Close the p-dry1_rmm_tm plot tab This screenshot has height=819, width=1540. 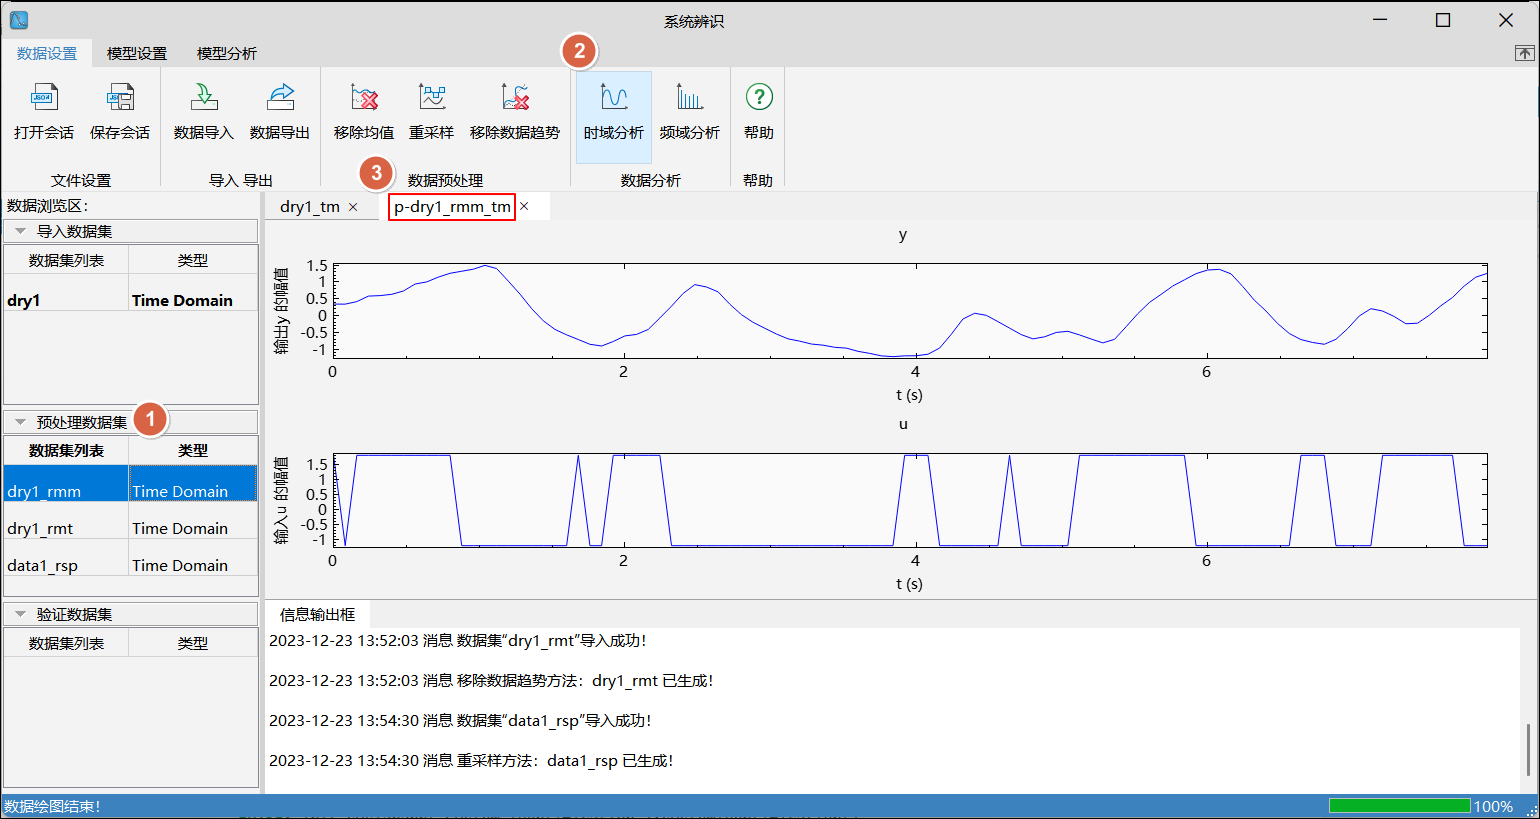coord(524,207)
